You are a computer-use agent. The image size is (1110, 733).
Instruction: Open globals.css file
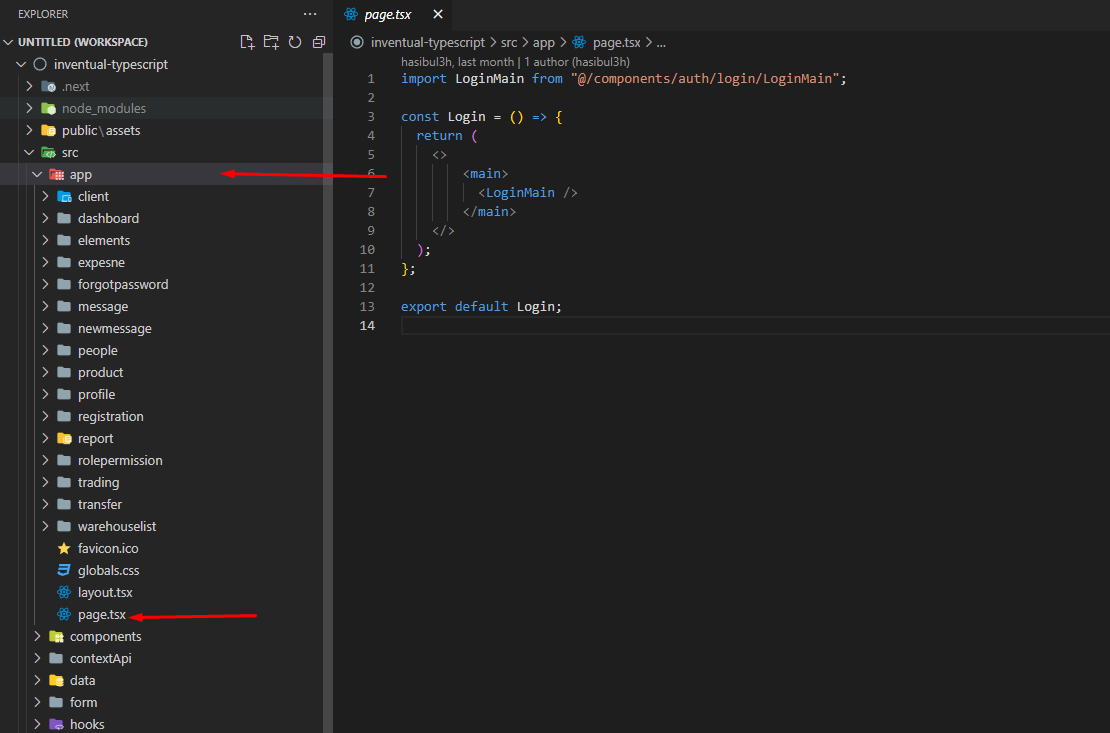161,570
